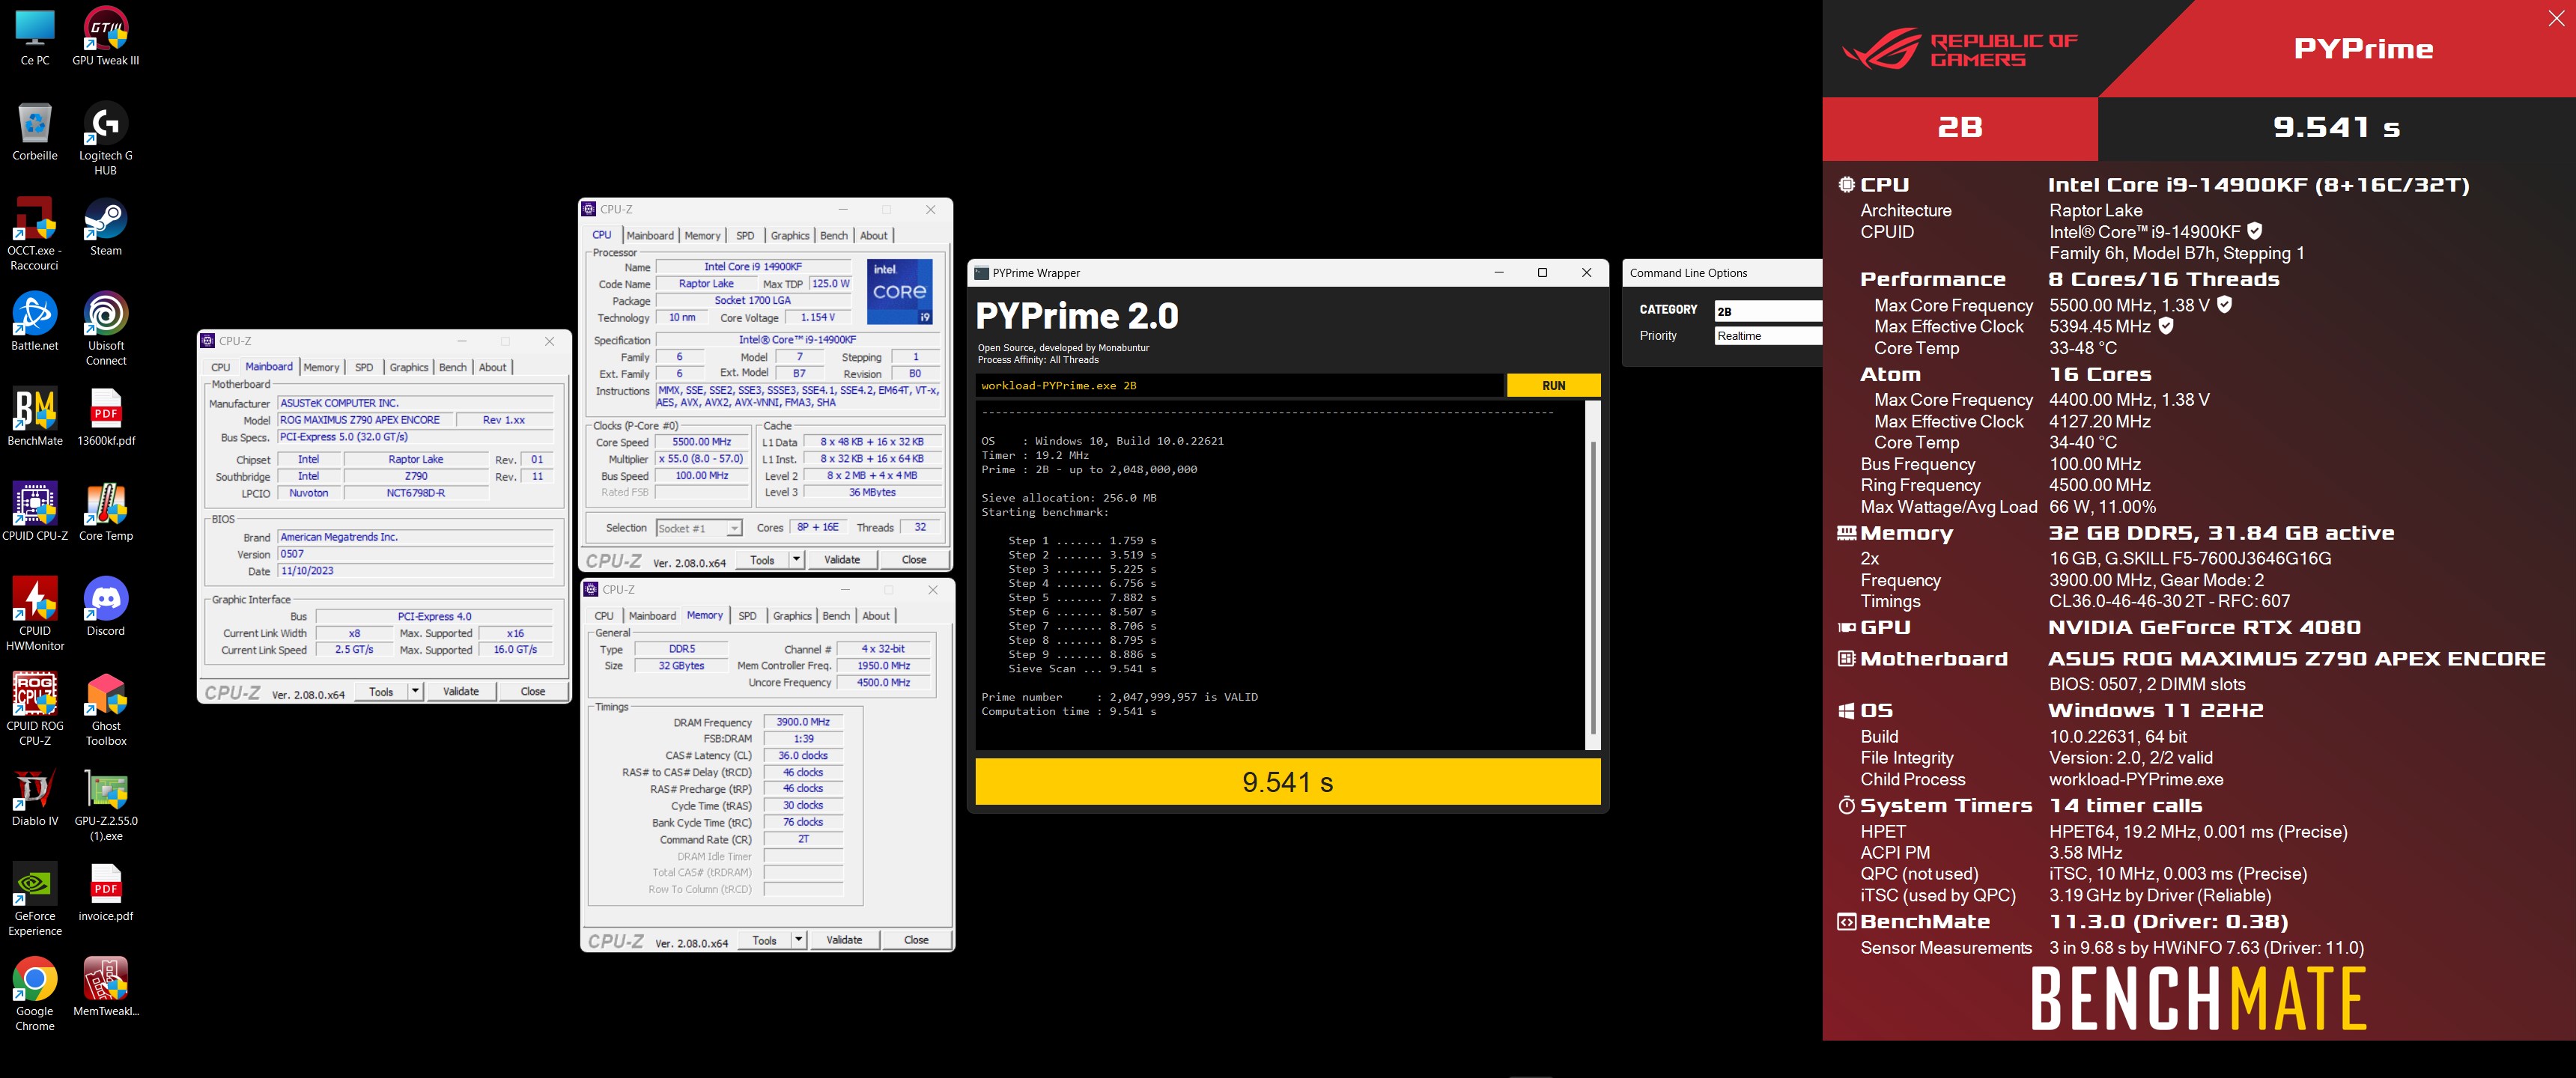The width and height of the screenshot is (2576, 1078).
Task: Open Core Temp application
Action: pos(105,511)
